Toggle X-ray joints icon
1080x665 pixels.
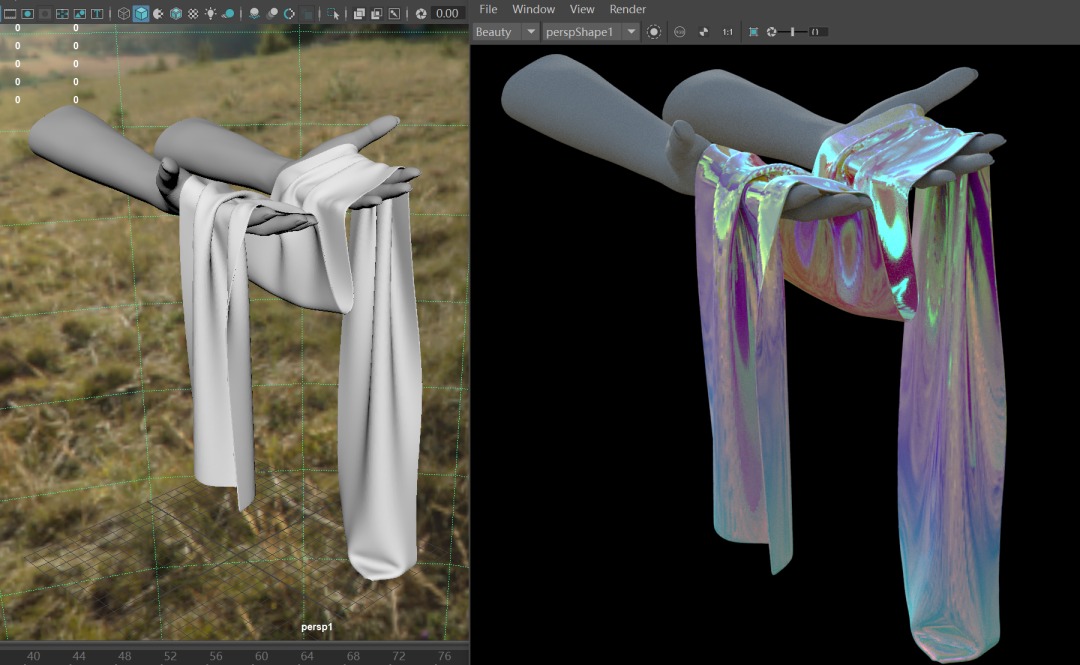pos(394,13)
